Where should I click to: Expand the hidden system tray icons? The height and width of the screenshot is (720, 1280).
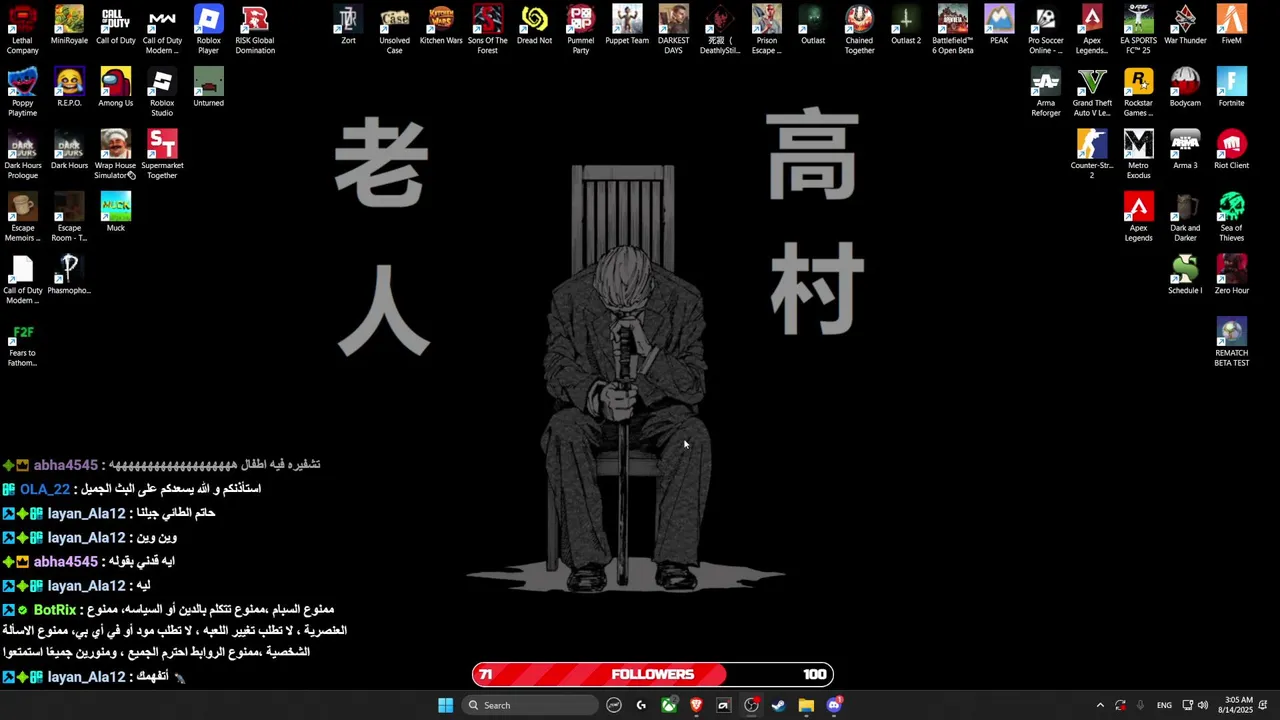tap(1100, 705)
